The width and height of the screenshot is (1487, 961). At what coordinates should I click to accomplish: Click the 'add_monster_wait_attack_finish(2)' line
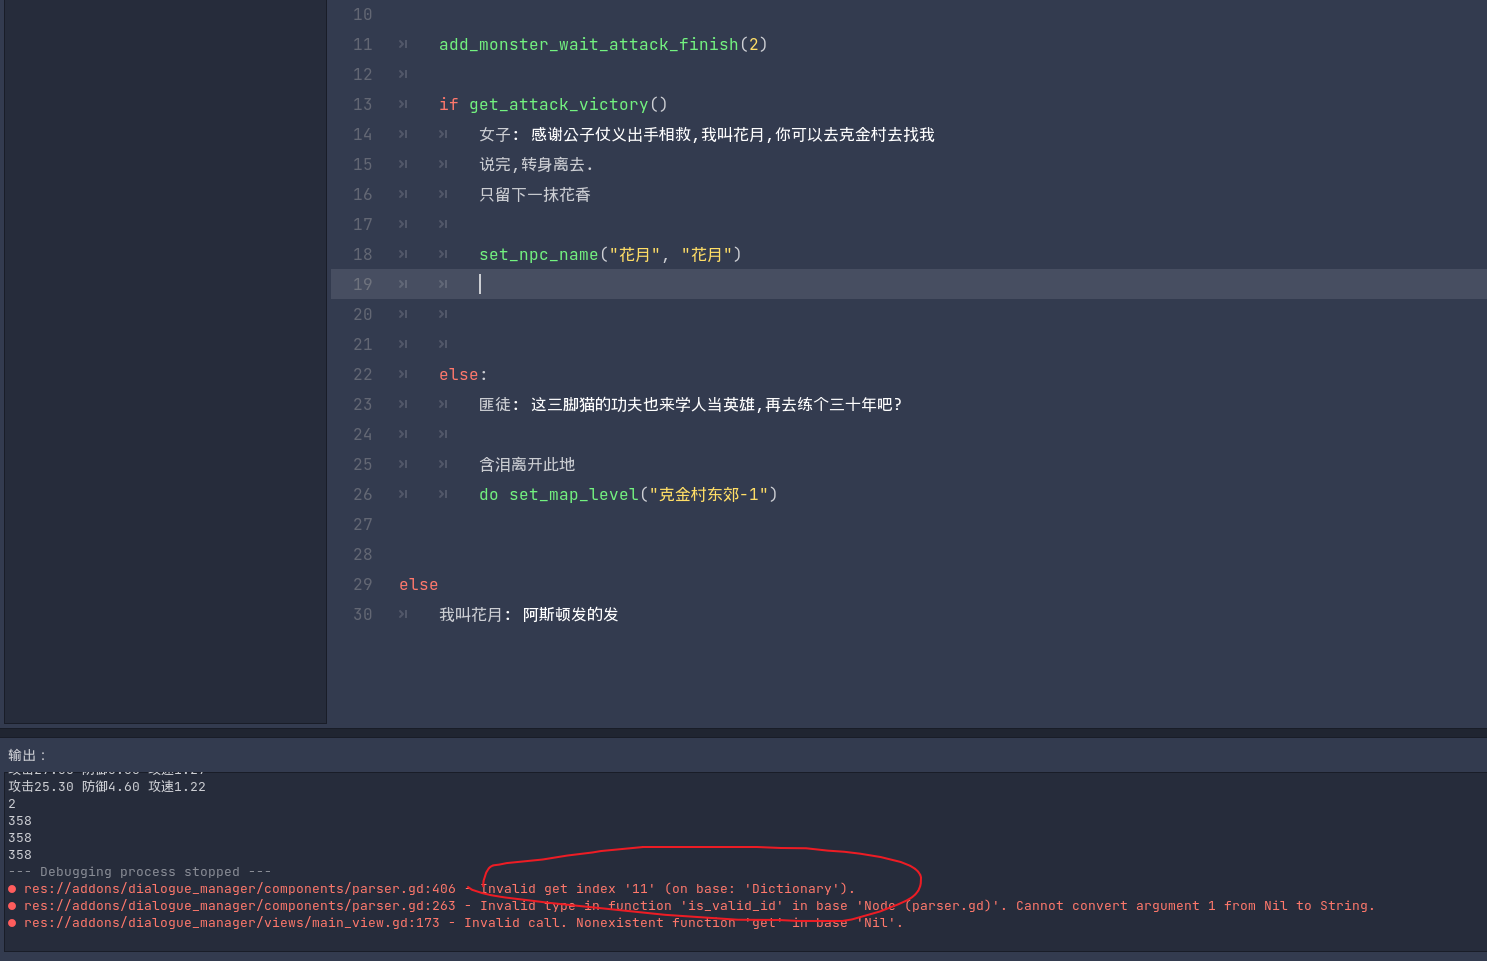coord(602,44)
